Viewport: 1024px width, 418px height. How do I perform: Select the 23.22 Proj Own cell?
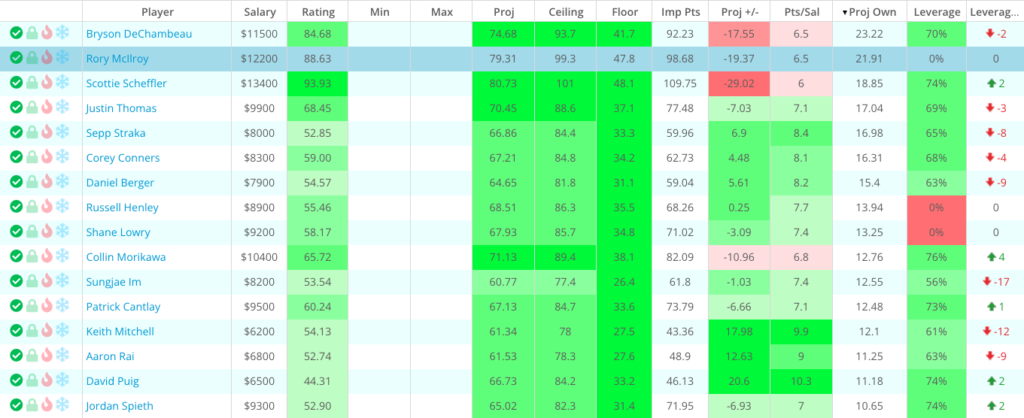869,33
